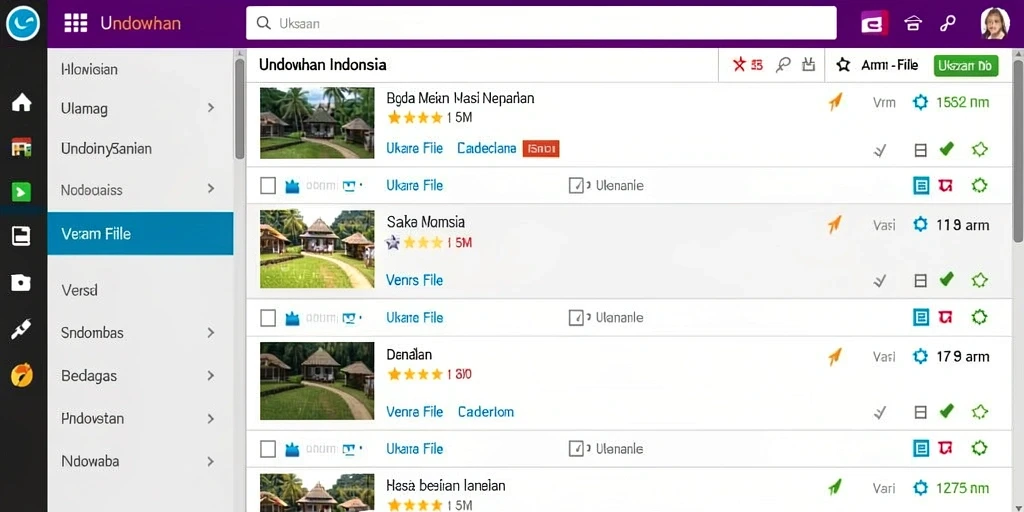The width and height of the screenshot is (1024, 512).
Task: Click the magenta box icon in header
Action: point(874,24)
